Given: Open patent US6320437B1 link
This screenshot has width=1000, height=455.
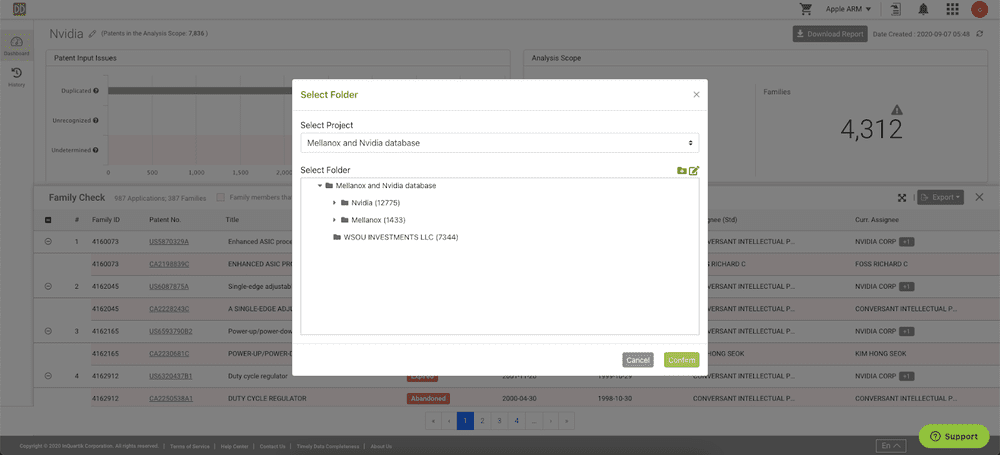Looking at the screenshot, I should click(171, 376).
